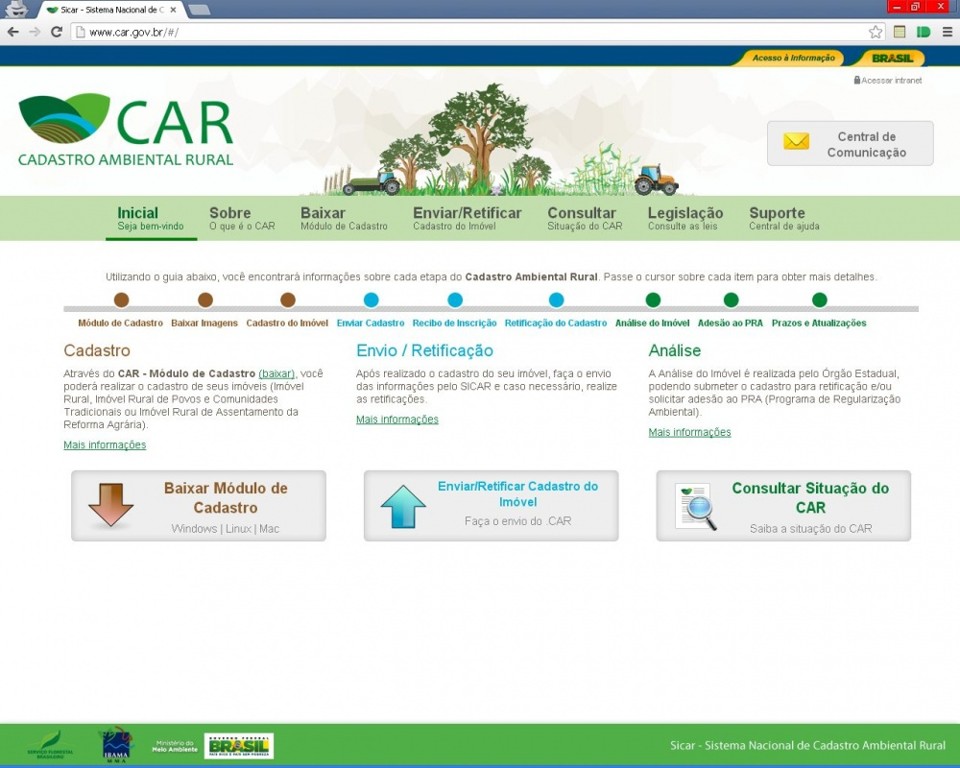Click the Acesso à Informação banner button
The width and height of the screenshot is (960, 768).
click(793, 58)
